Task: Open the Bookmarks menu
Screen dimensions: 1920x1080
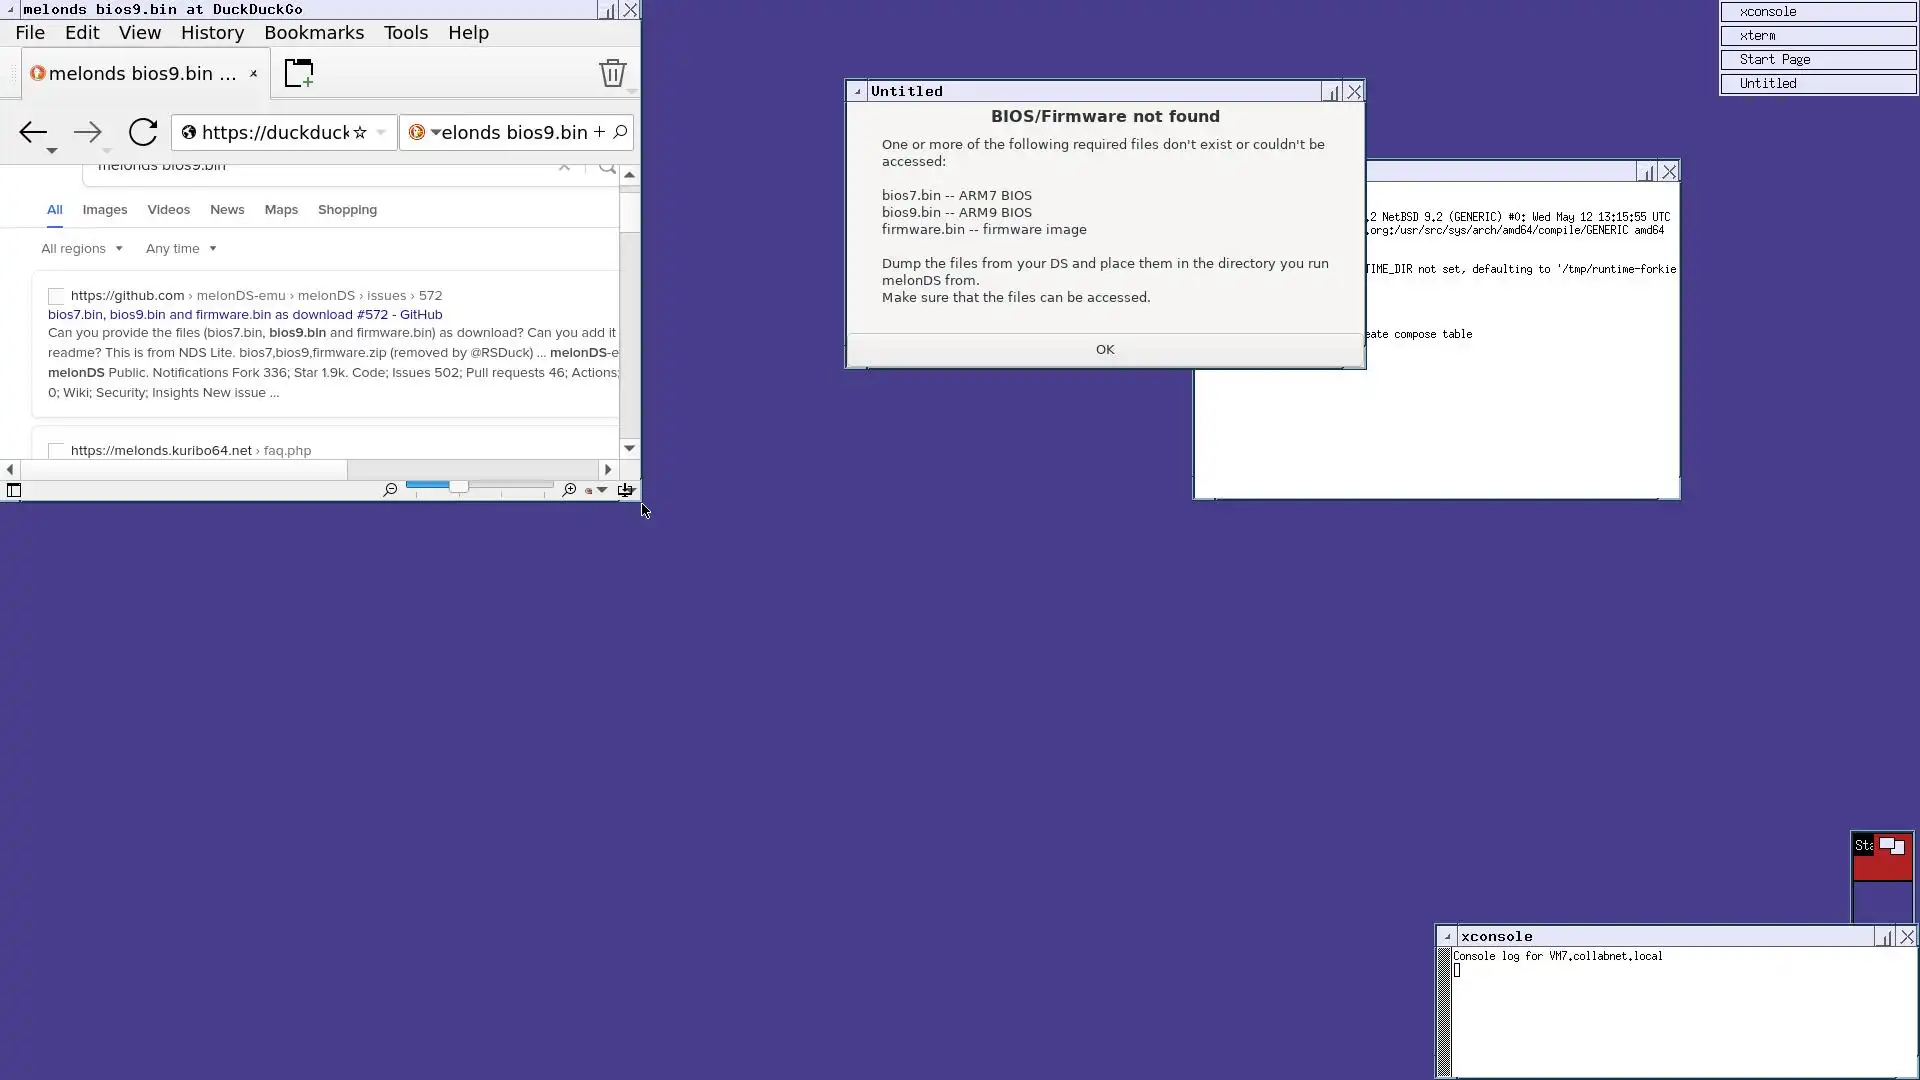Action: pos(313,33)
